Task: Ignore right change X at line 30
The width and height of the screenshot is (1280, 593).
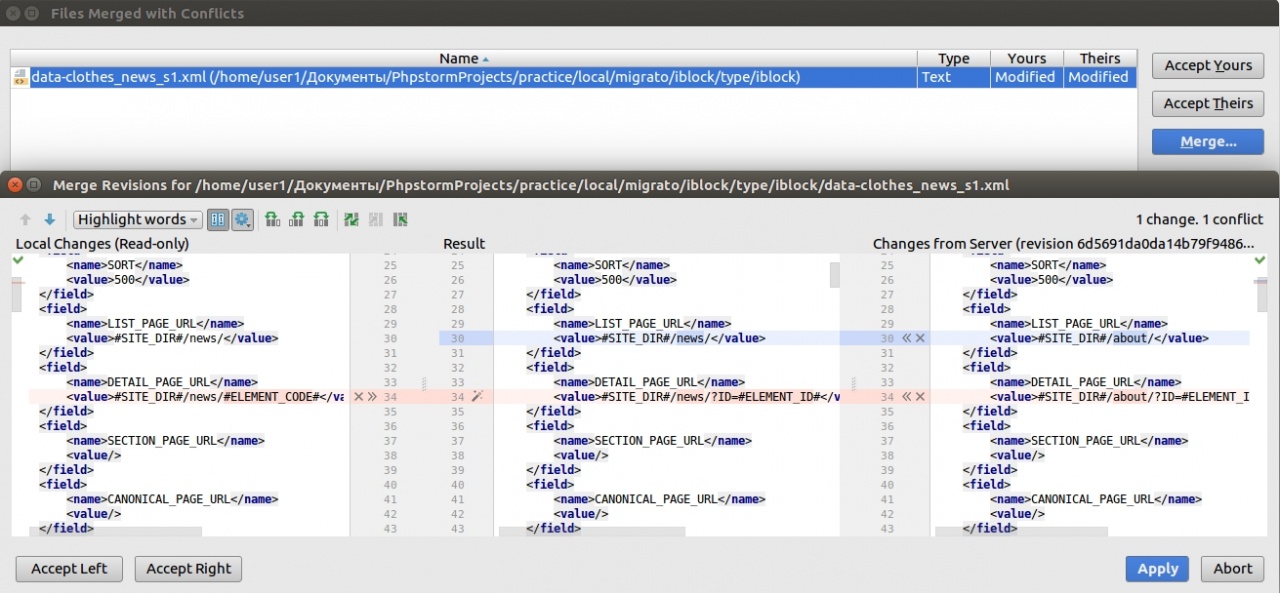Action: [921, 339]
